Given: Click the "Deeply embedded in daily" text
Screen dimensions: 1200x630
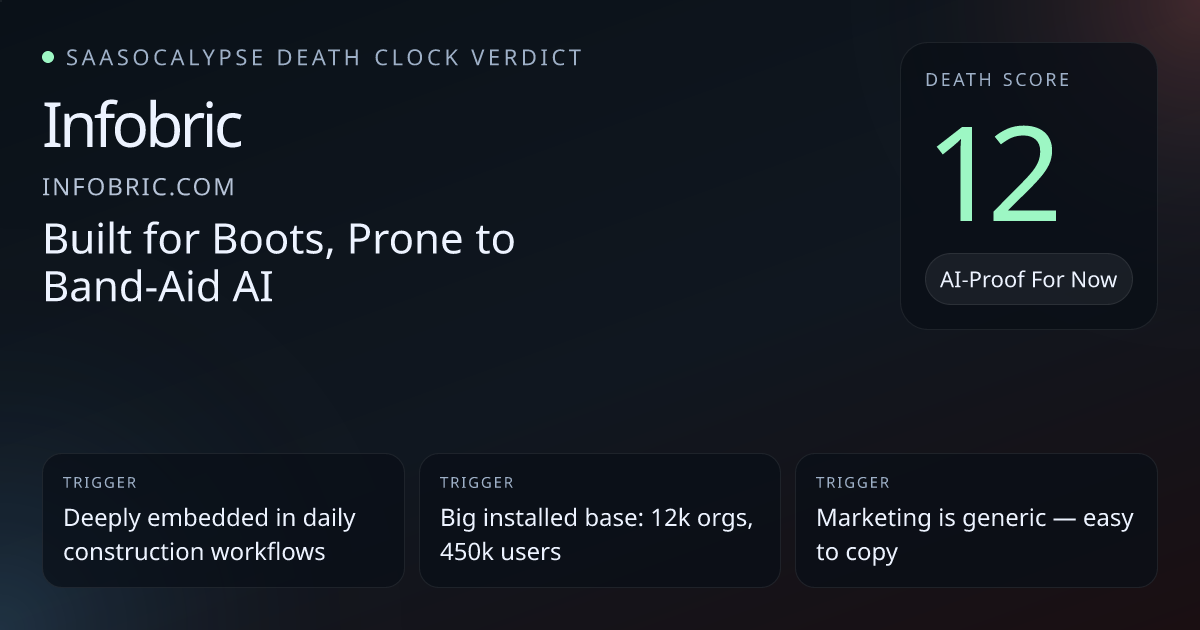Looking at the screenshot, I should pyautogui.click(x=209, y=518).
